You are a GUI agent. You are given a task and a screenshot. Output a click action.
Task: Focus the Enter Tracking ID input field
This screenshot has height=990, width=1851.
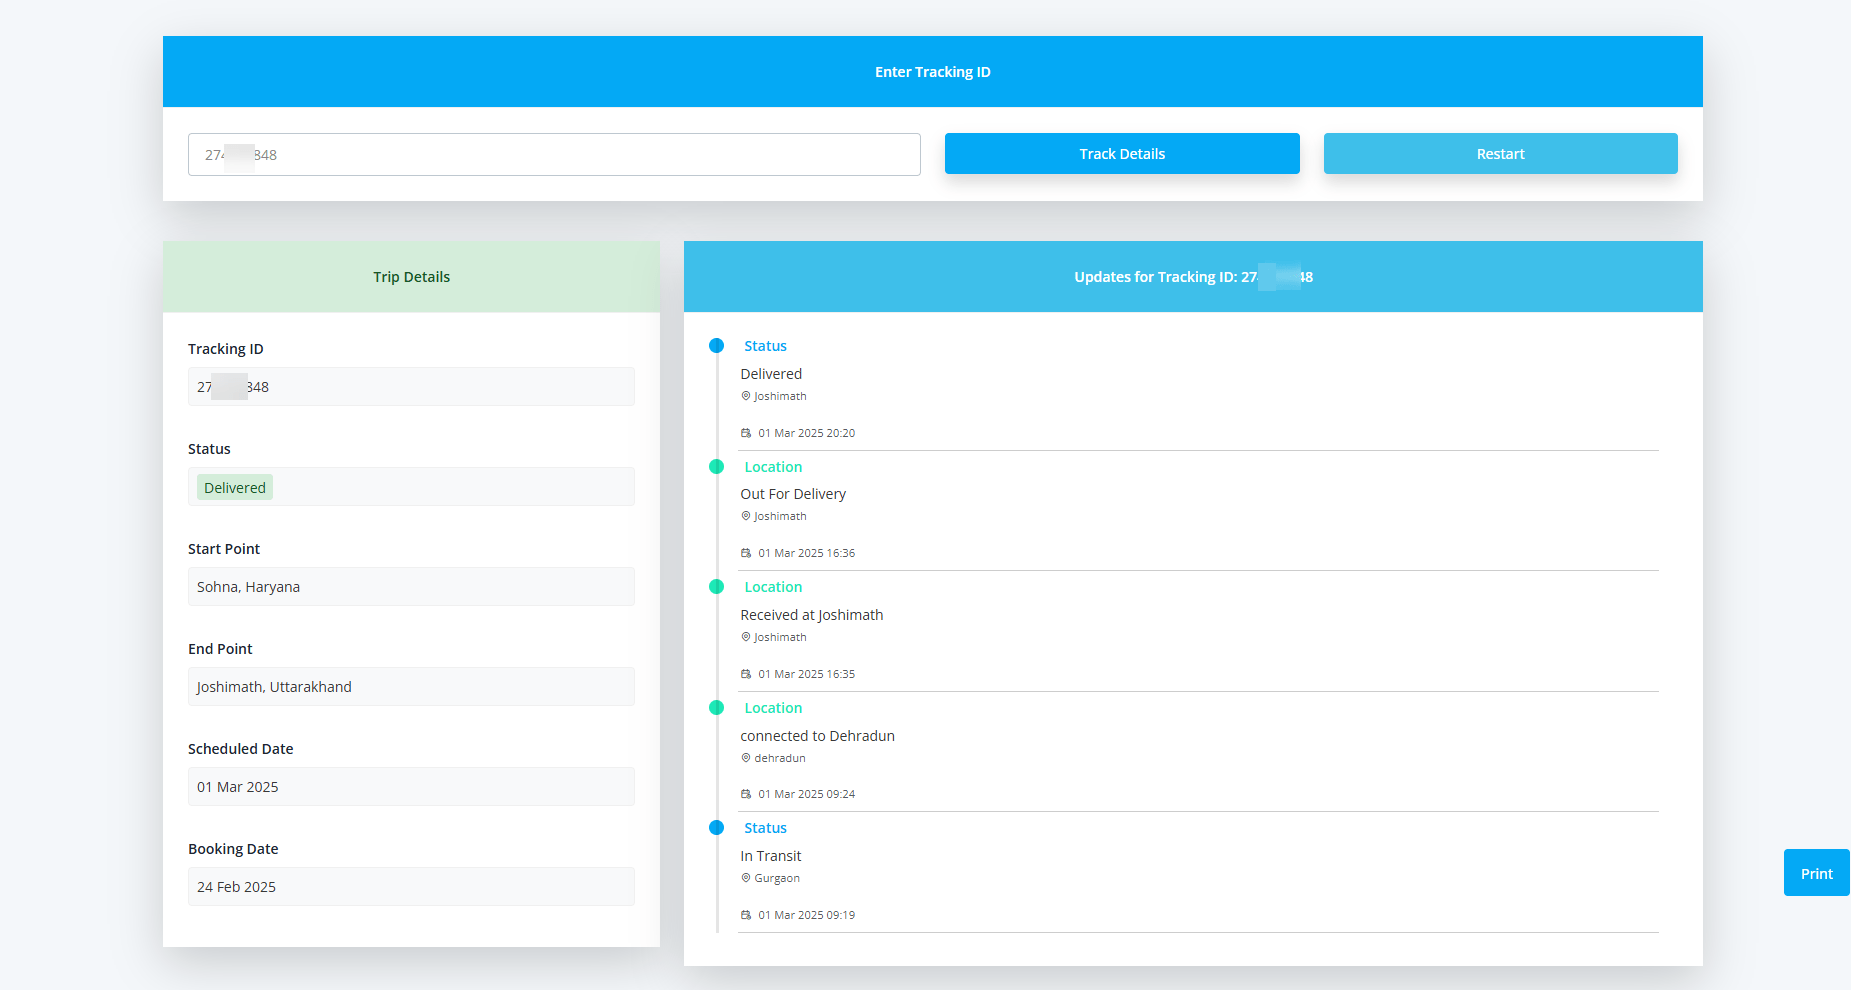(x=553, y=155)
